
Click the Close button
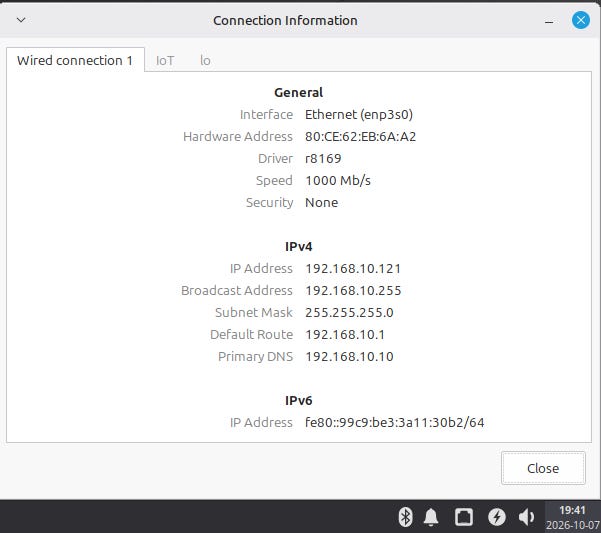[x=543, y=468]
